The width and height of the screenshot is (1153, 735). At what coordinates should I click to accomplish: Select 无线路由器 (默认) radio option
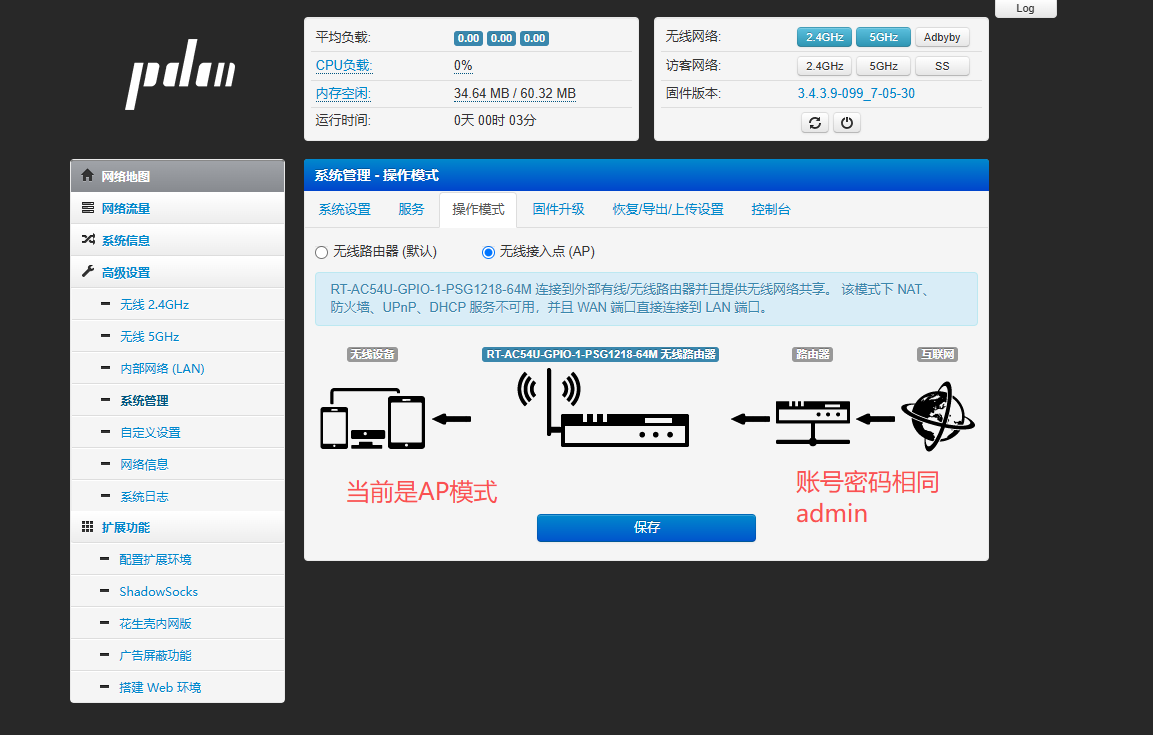(x=322, y=252)
